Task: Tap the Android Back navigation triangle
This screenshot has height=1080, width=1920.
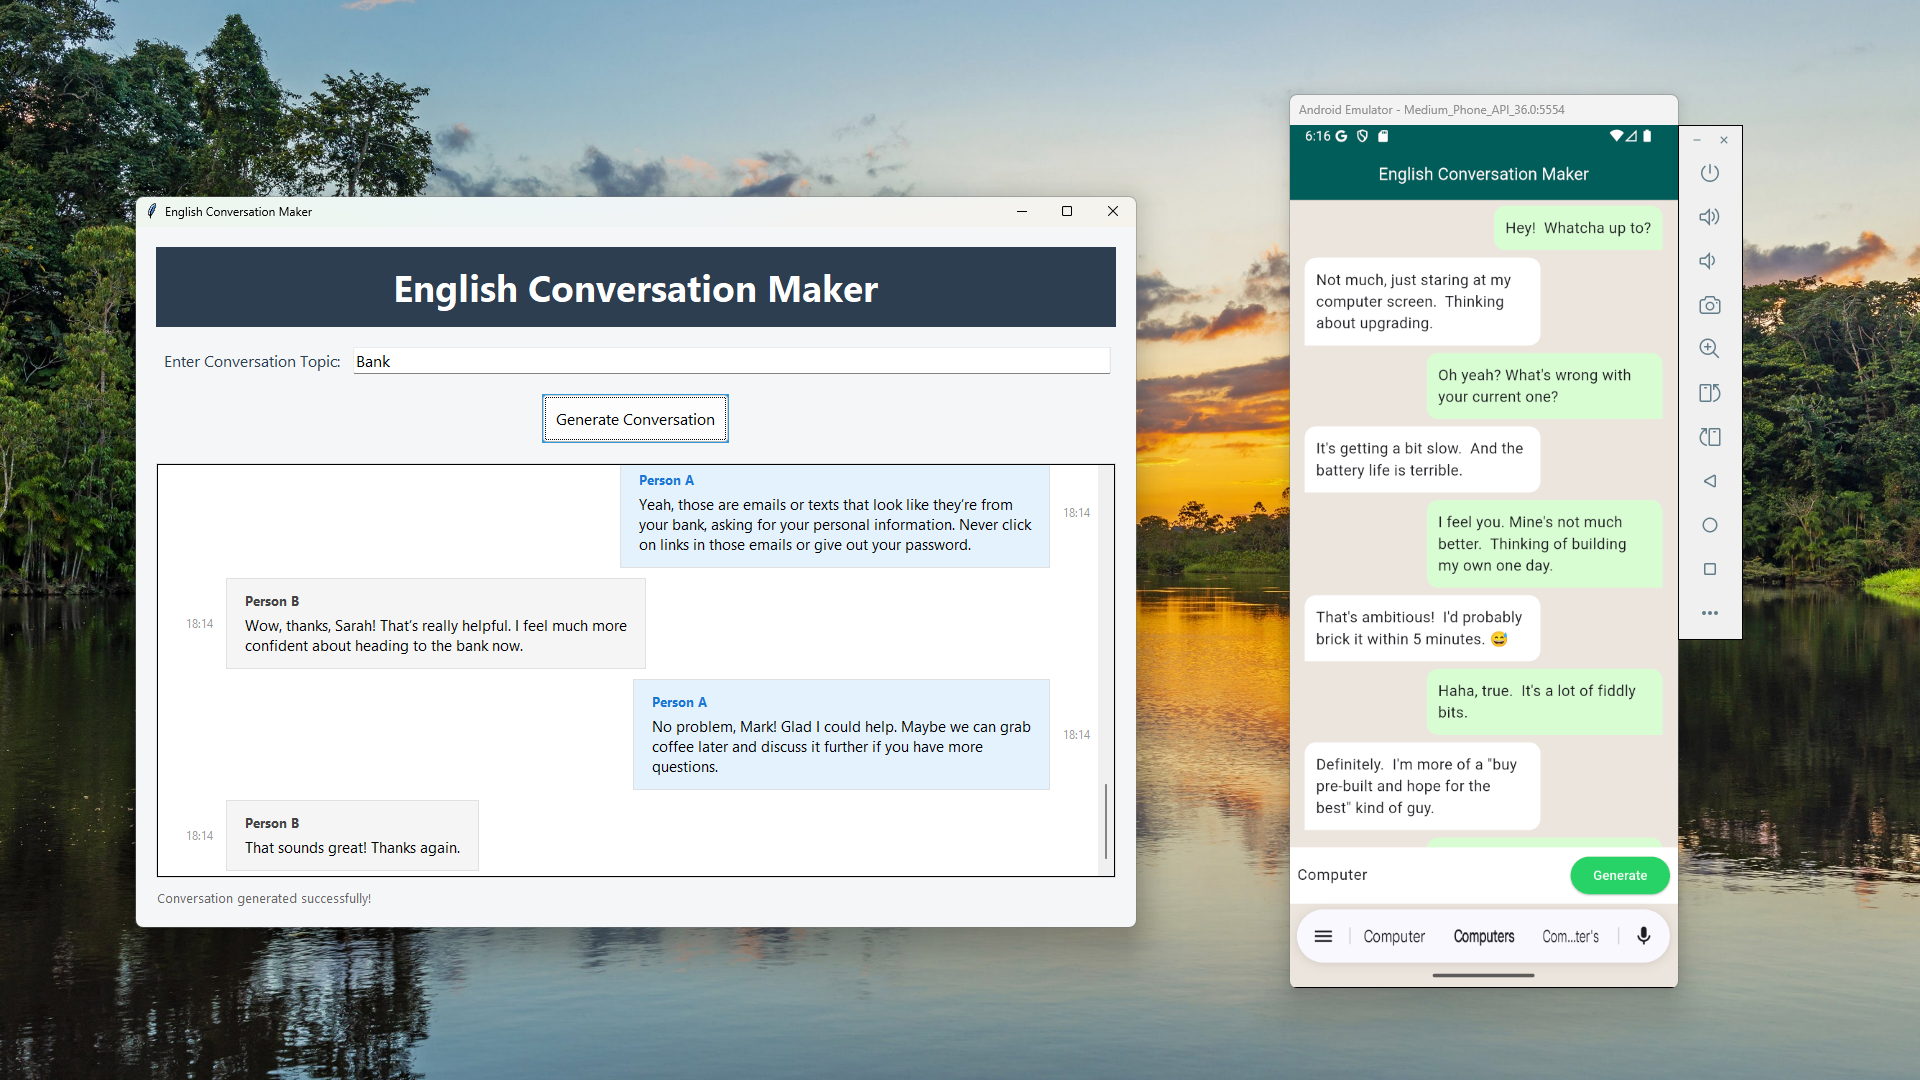Action: click(x=1710, y=481)
